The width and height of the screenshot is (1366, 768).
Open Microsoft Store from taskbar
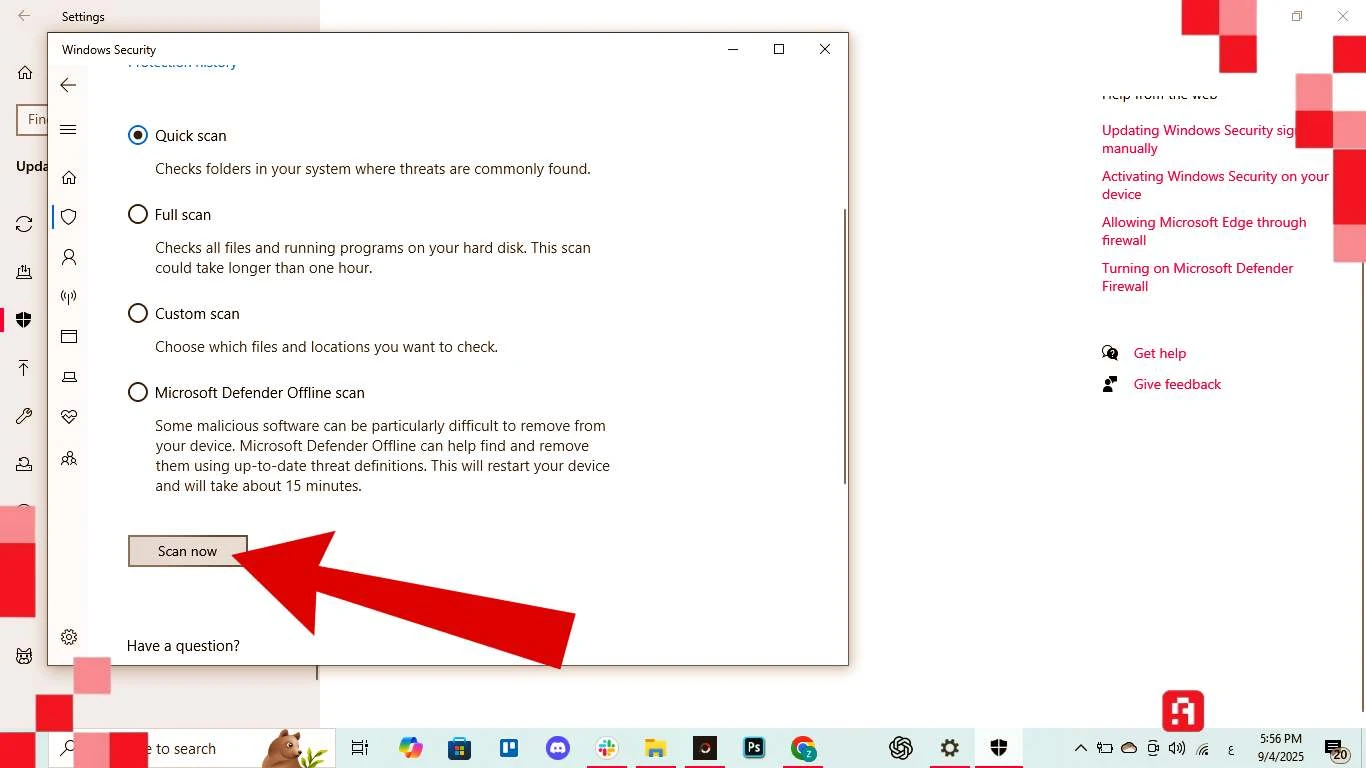click(459, 748)
